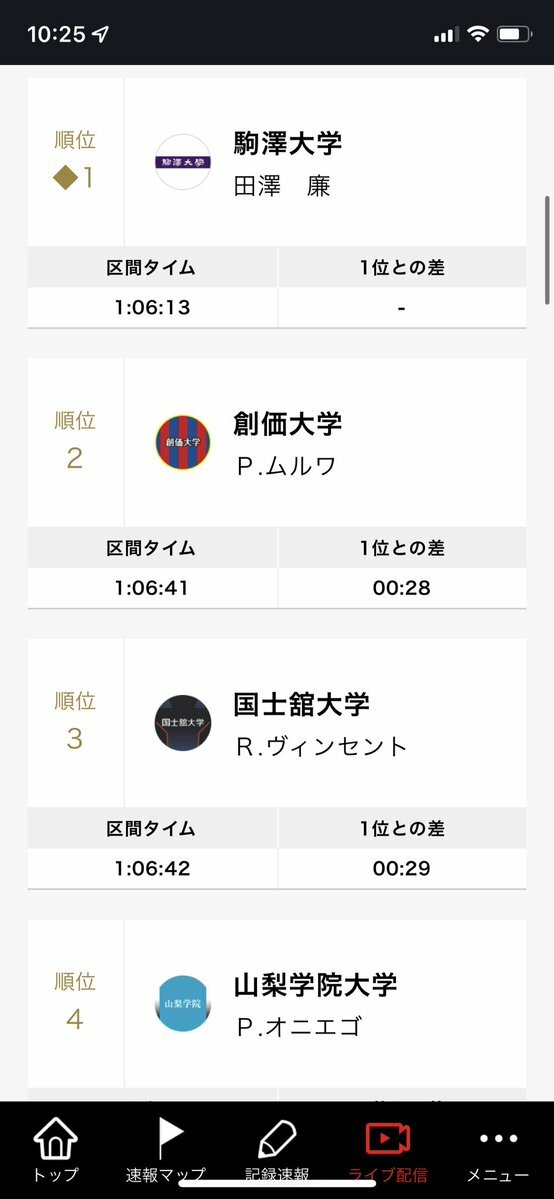554x1199 pixels.
Task: Tap runner name R.ヴィンセント
Action: [321, 747]
